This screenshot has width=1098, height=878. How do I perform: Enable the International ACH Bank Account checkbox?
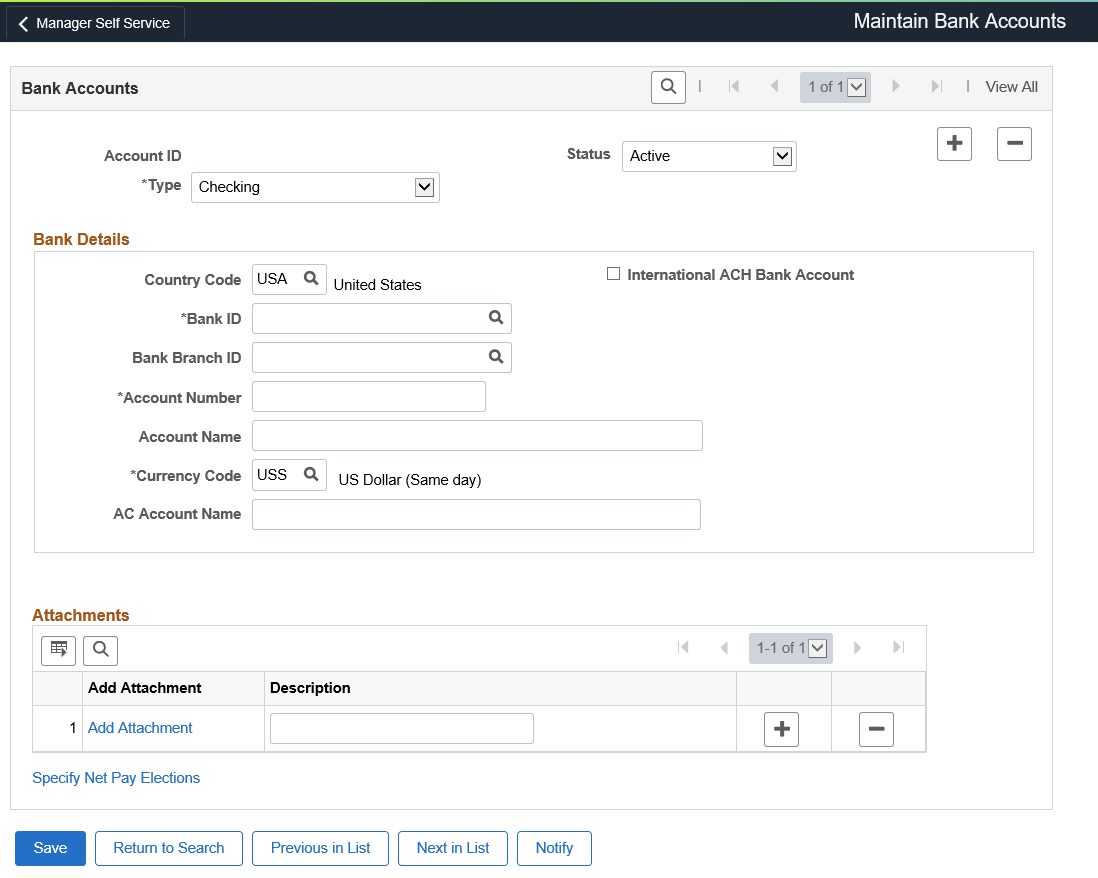click(613, 273)
